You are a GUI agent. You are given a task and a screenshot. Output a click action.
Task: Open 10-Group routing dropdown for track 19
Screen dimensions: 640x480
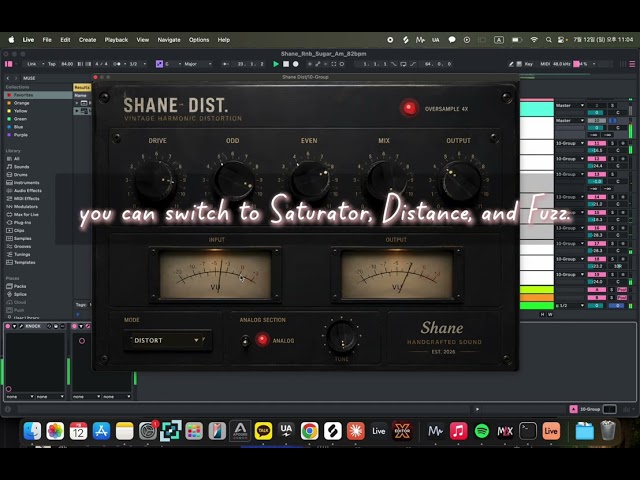point(570,274)
